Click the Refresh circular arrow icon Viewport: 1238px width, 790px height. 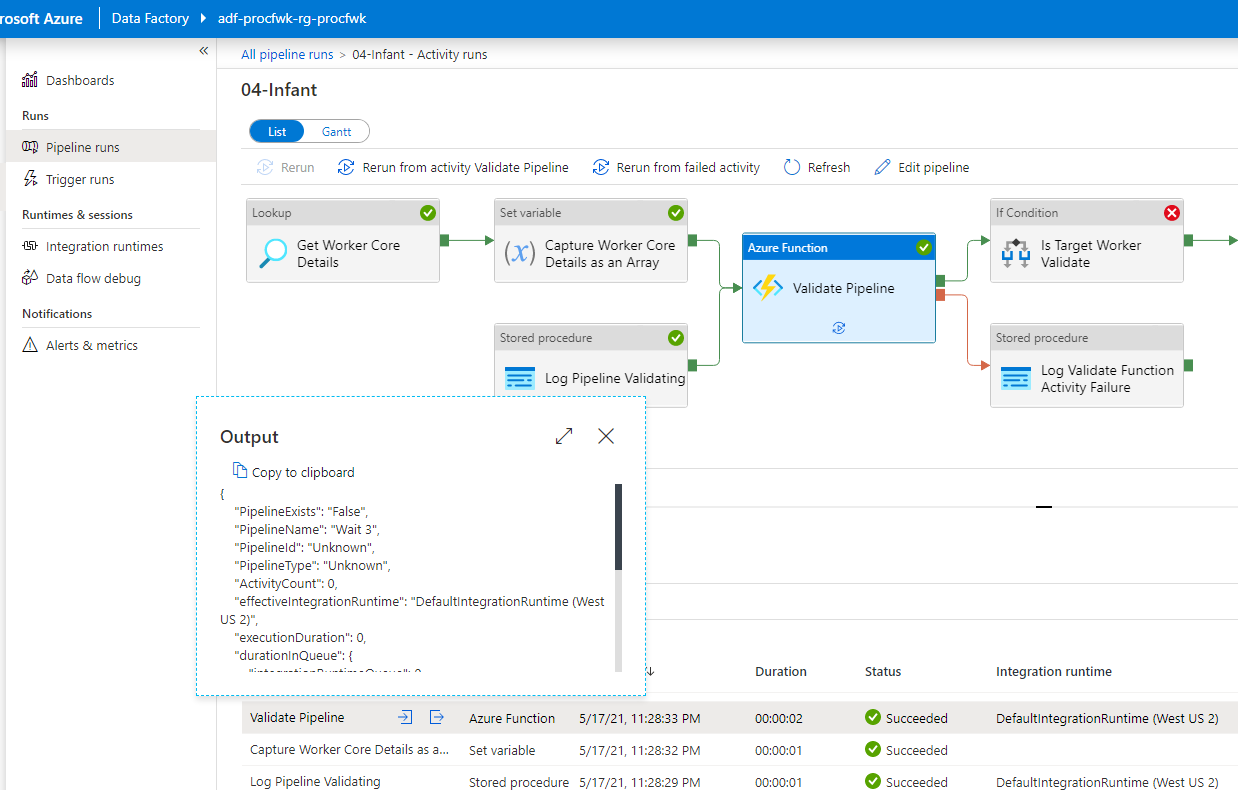(792, 167)
